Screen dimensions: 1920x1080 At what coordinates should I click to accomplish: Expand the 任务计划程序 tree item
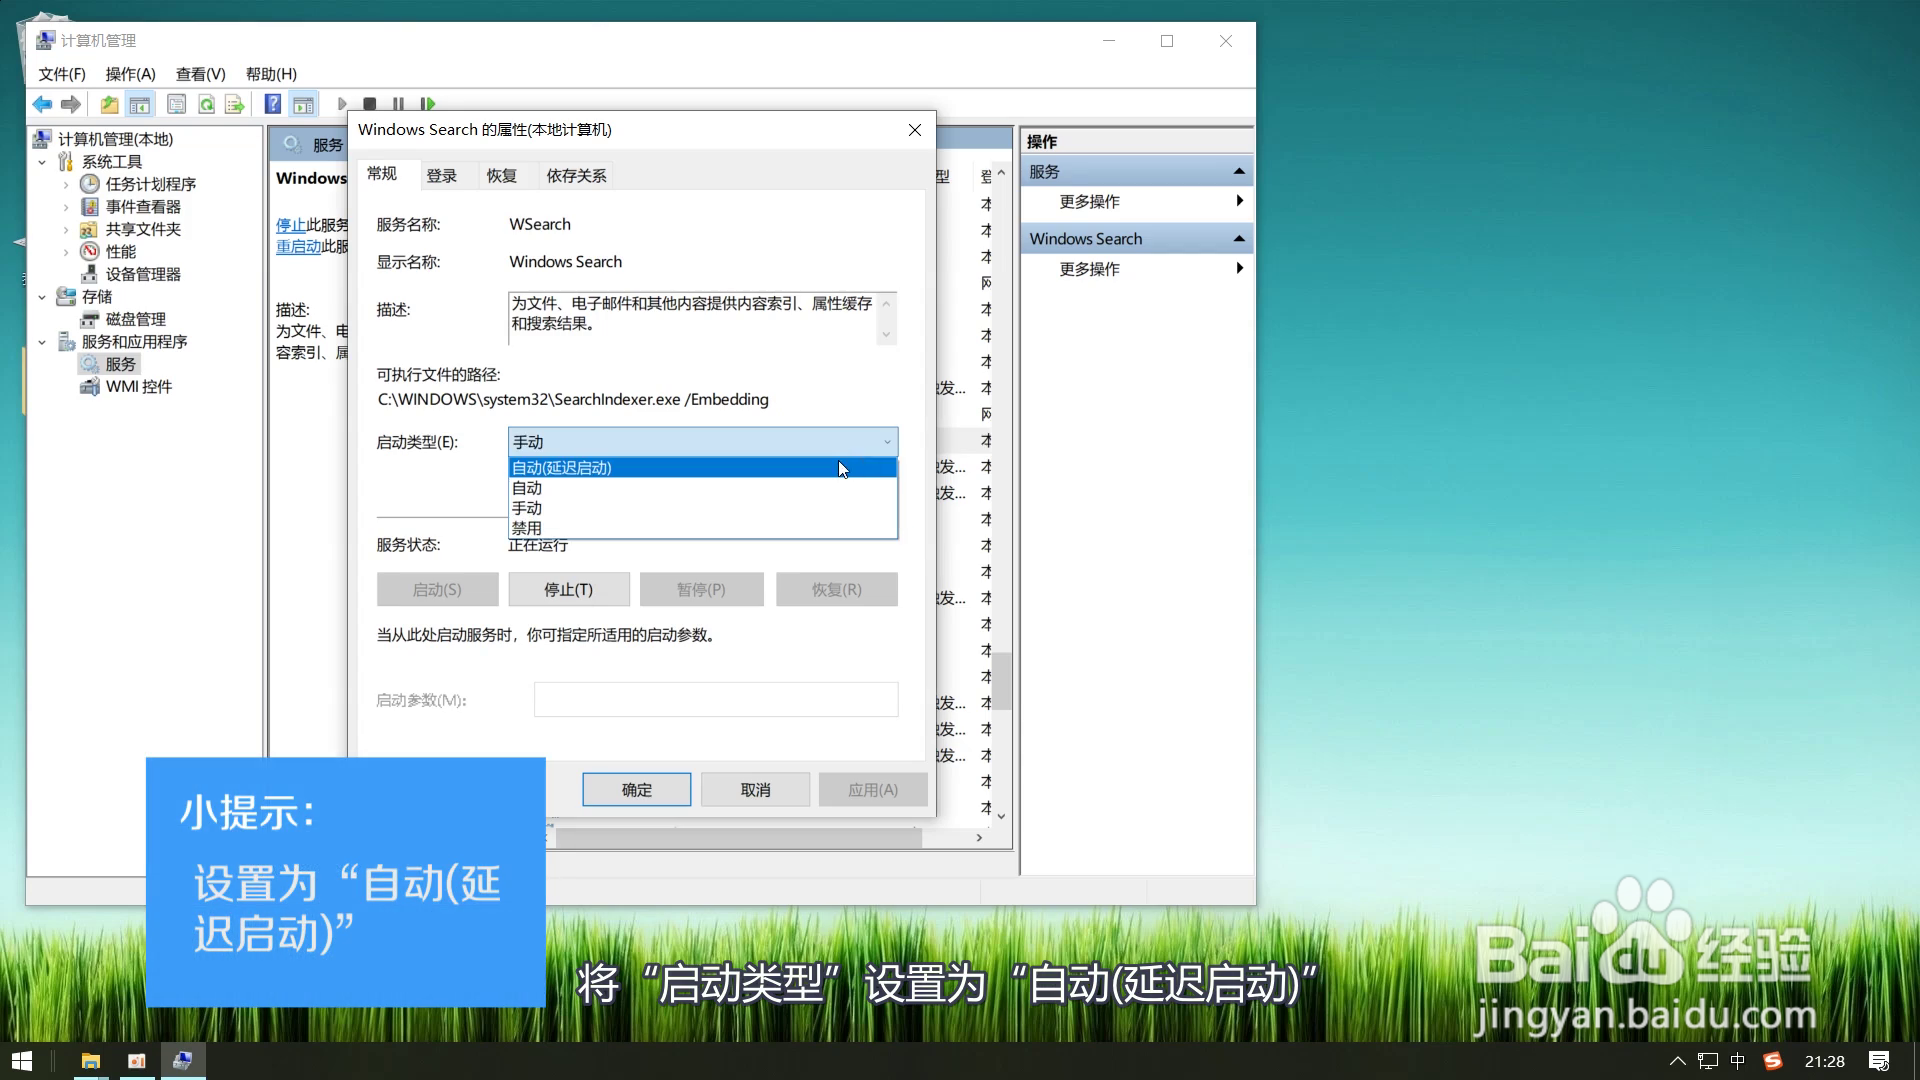(x=66, y=185)
